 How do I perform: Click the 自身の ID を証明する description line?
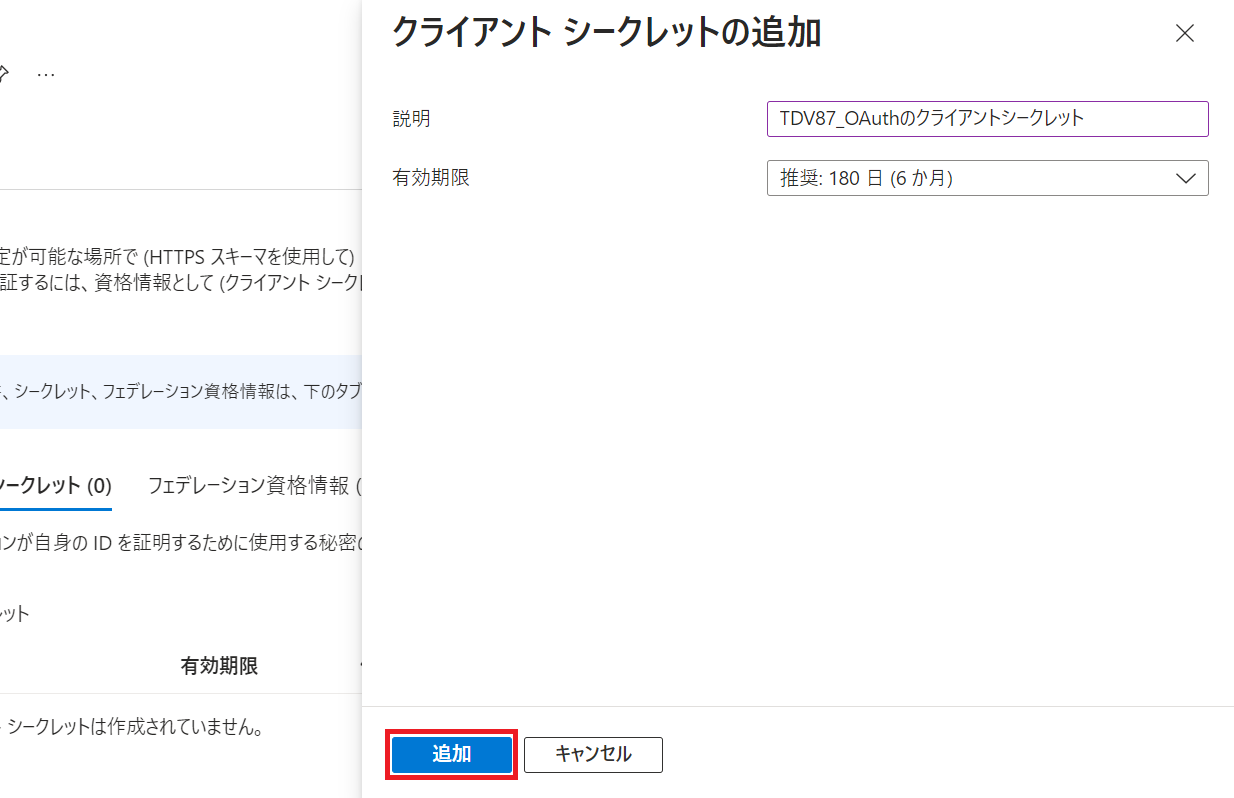pos(180,545)
